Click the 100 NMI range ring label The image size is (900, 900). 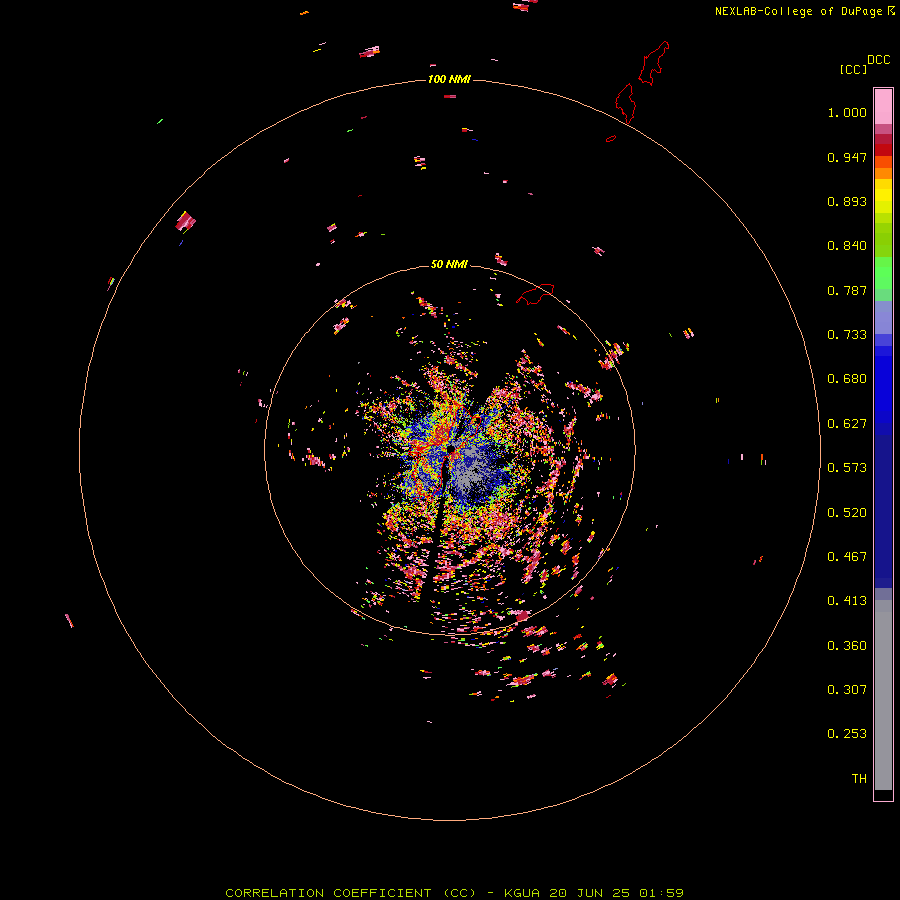tap(449, 79)
